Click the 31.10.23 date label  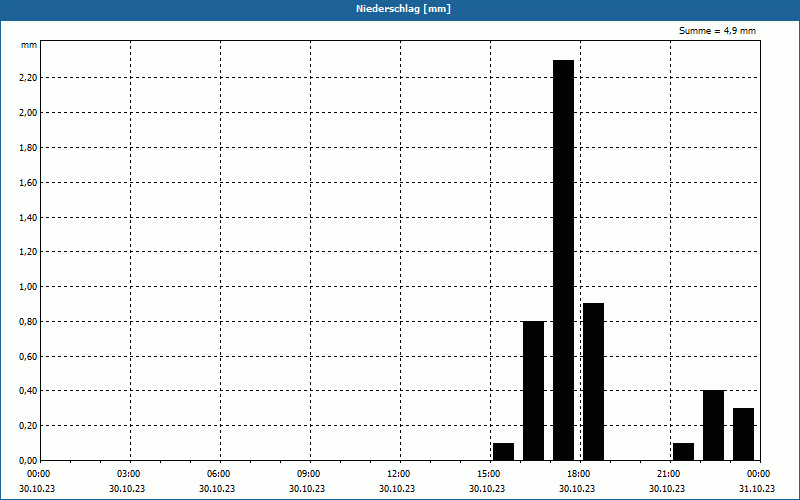(757, 488)
